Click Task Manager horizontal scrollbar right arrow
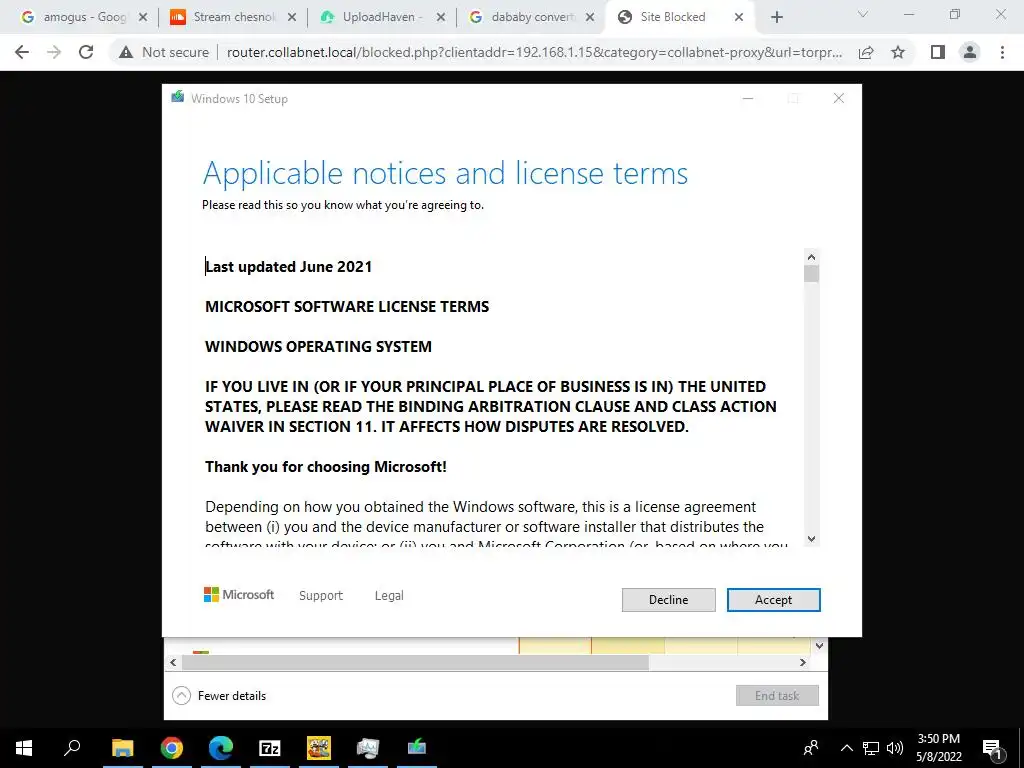Image resolution: width=1024 pixels, height=768 pixels. (803, 662)
